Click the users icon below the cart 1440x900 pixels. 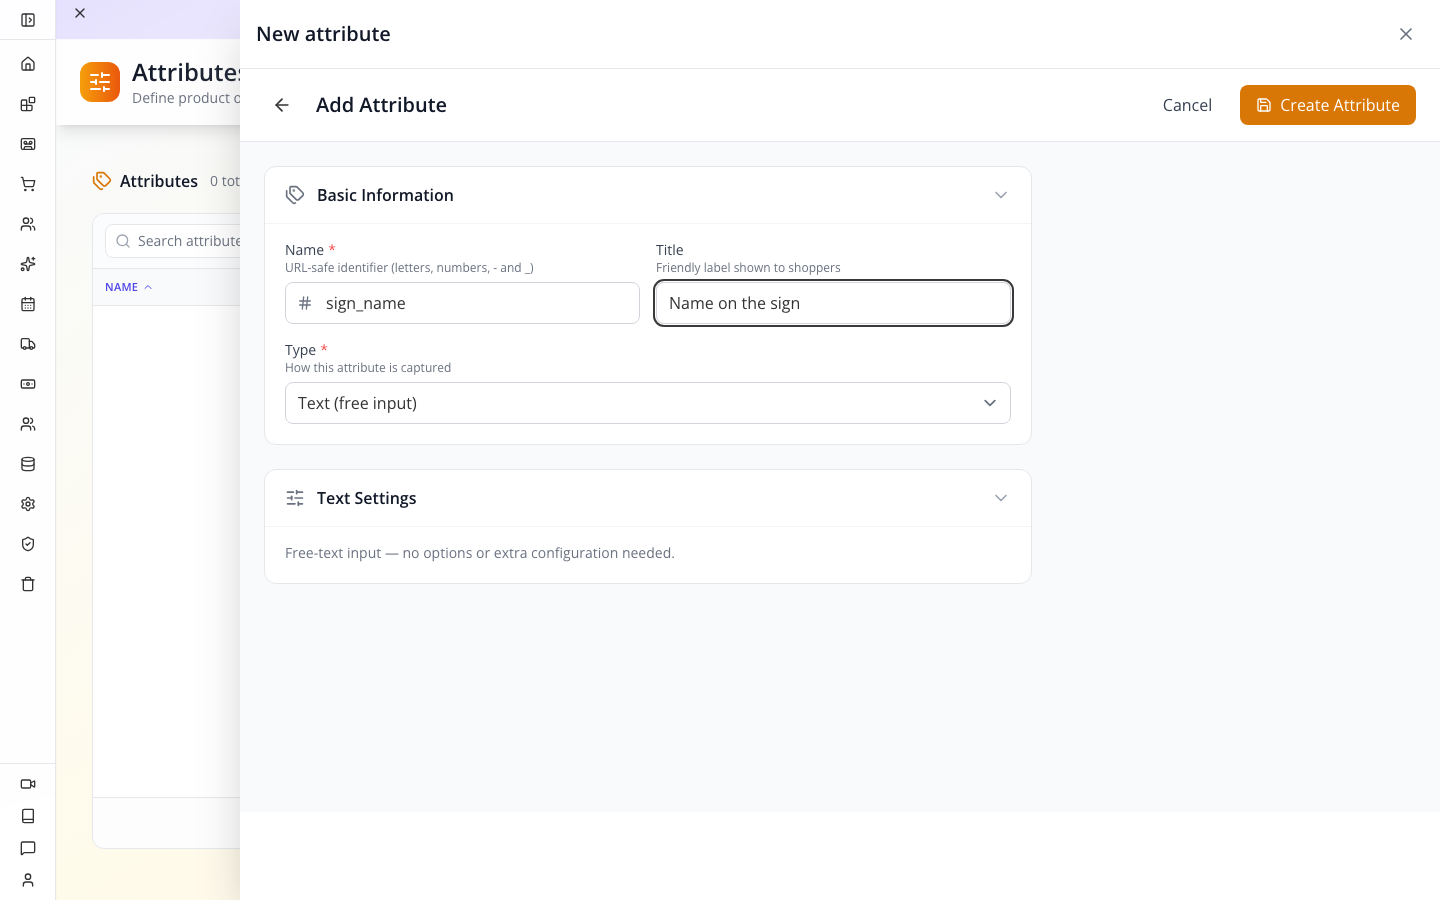28,224
